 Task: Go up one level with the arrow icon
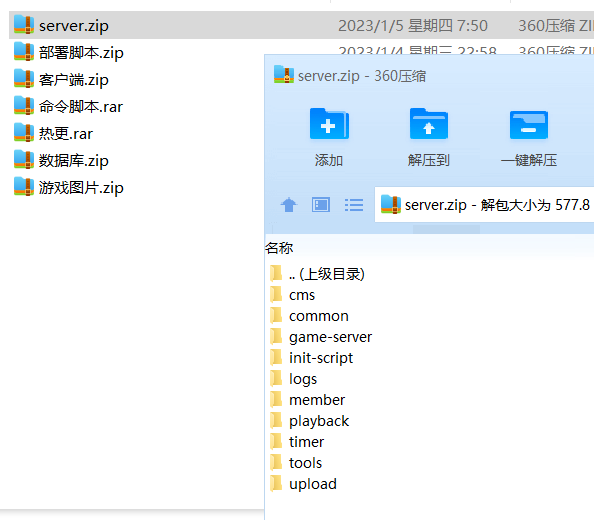[289, 205]
